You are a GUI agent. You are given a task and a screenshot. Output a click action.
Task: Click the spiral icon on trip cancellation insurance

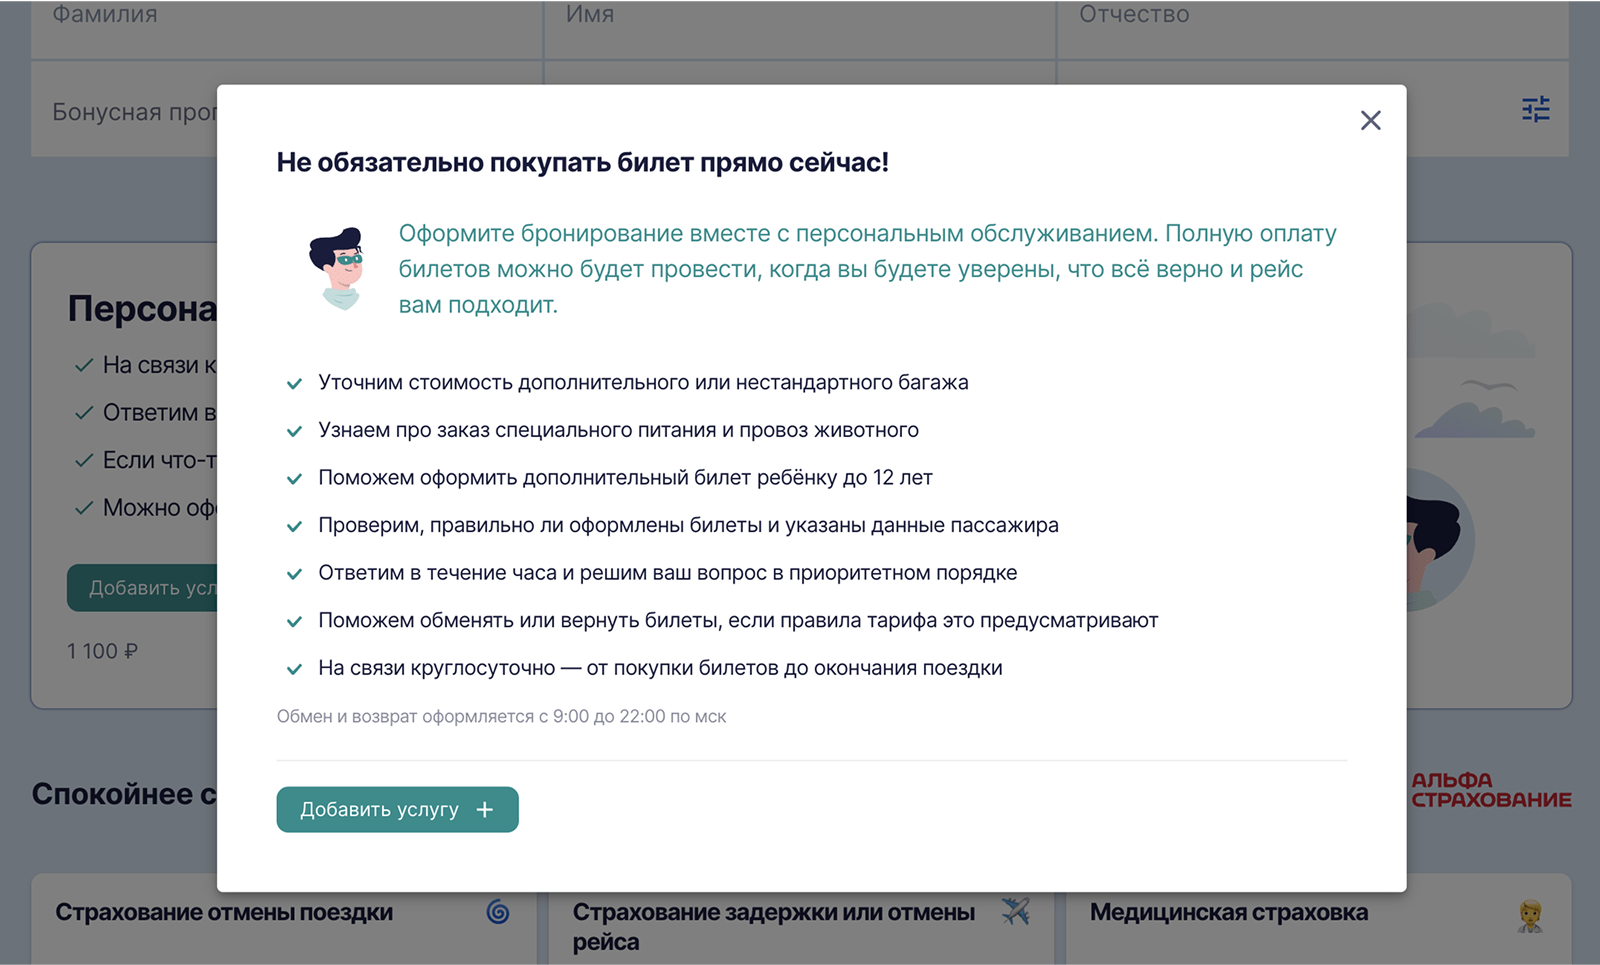pyautogui.click(x=498, y=911)
